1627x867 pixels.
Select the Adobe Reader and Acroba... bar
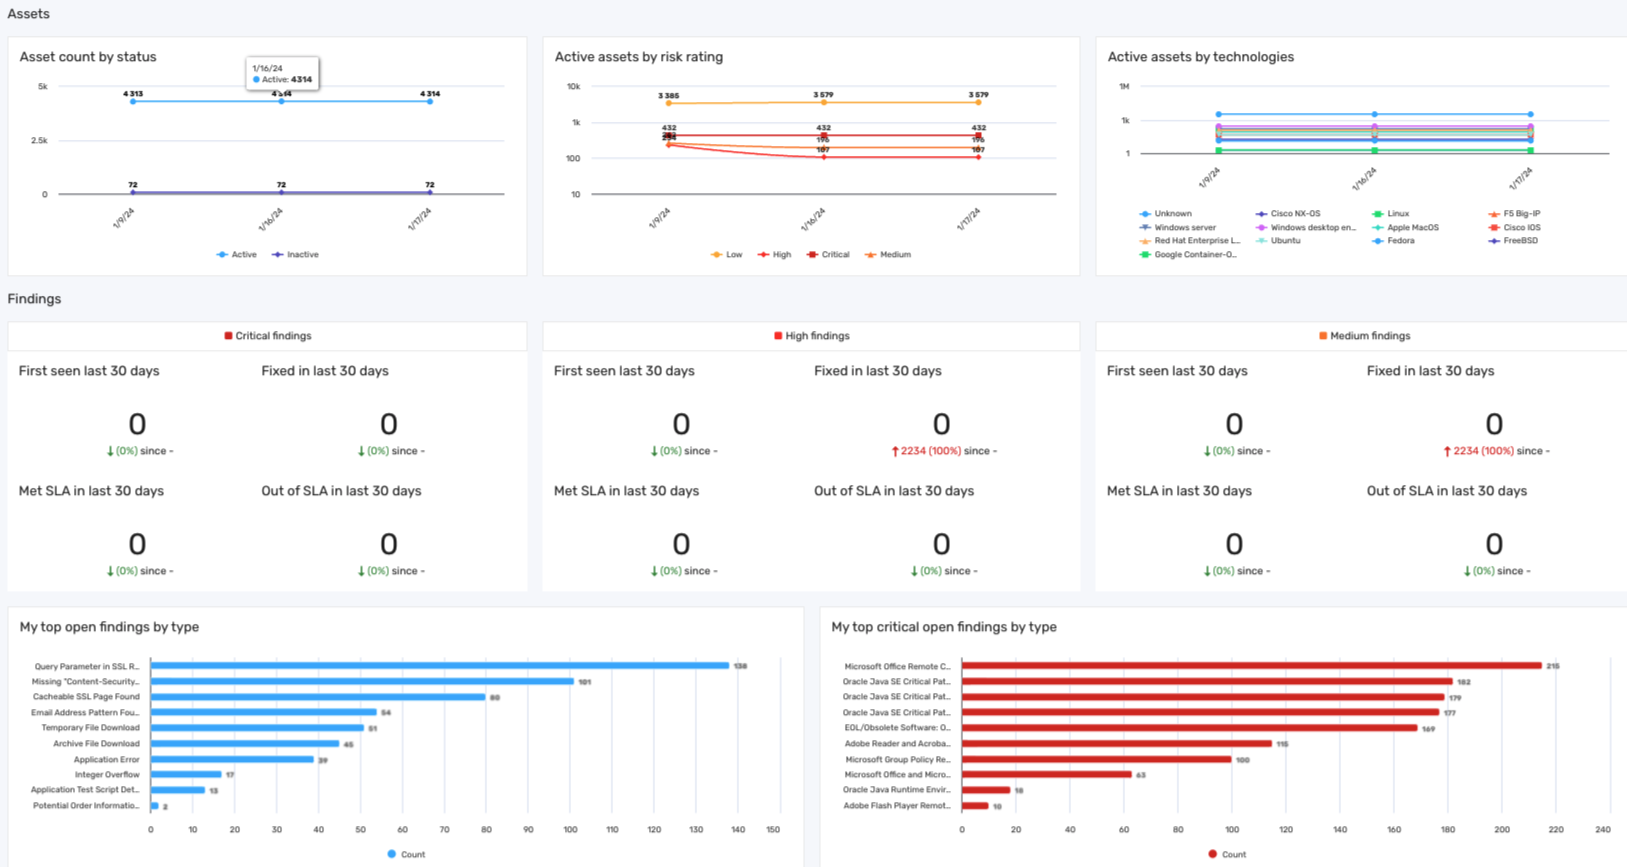pyautogui.click(x=1117, y=744)
